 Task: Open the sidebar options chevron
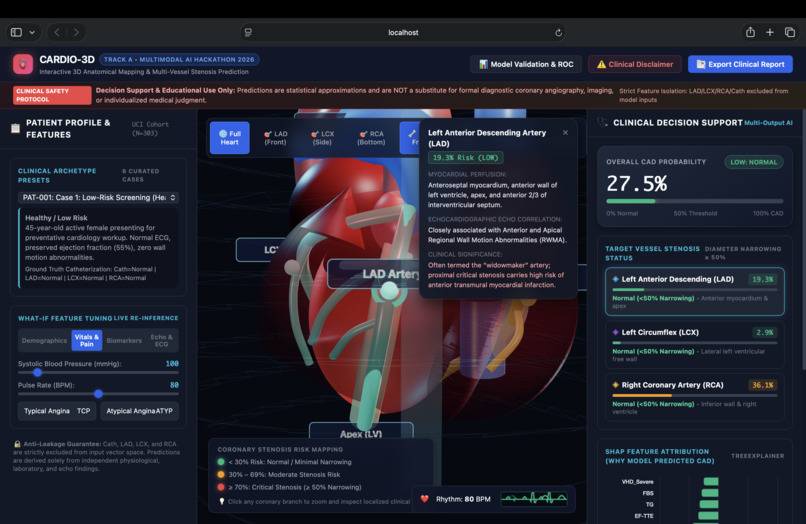pyautogui.click(x=32, y=32)
